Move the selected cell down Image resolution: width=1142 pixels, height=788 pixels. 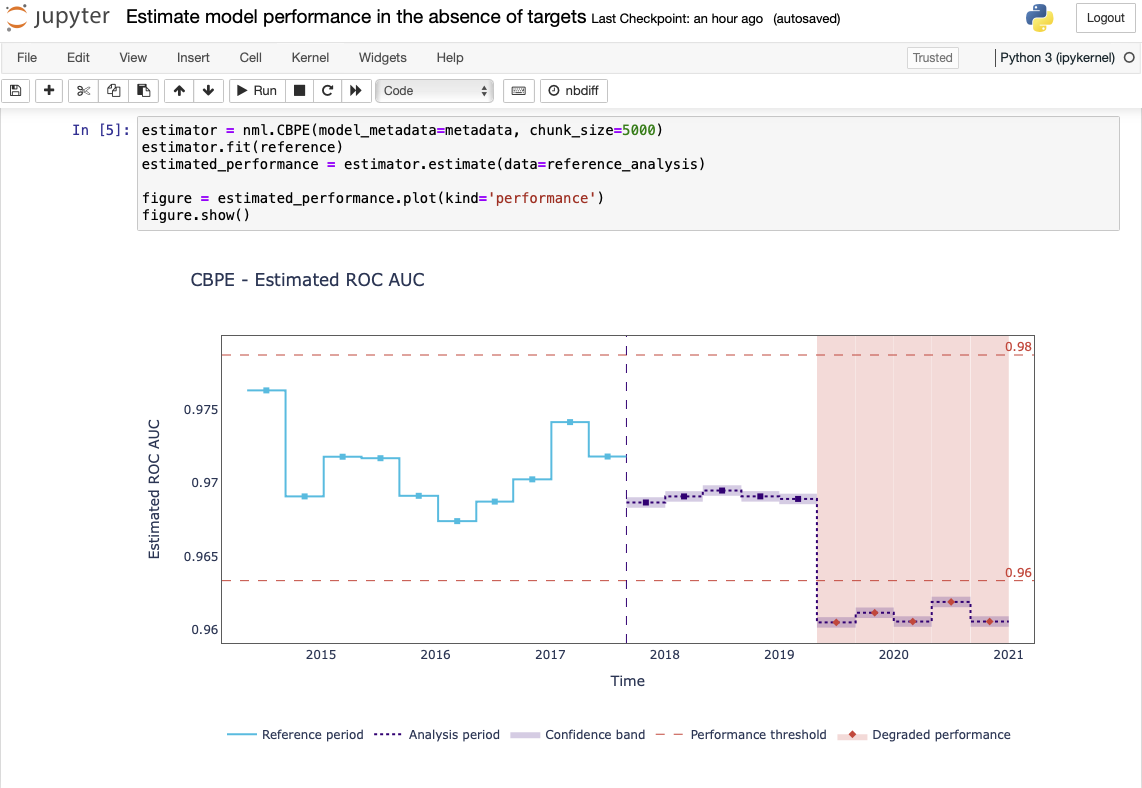(208, 90)
